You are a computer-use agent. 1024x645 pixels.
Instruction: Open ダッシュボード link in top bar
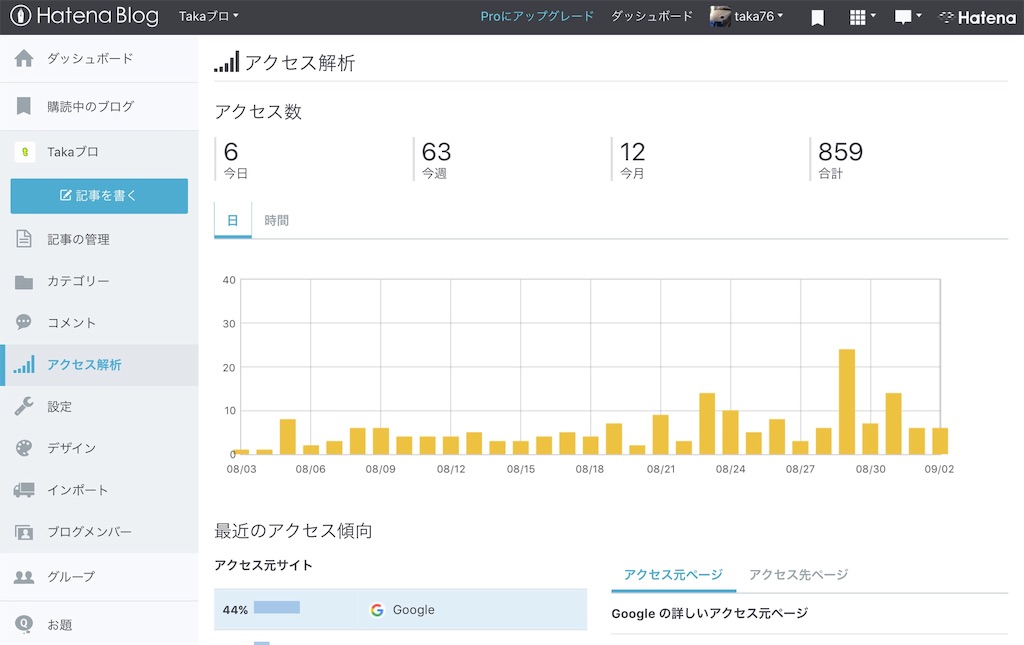651,16
